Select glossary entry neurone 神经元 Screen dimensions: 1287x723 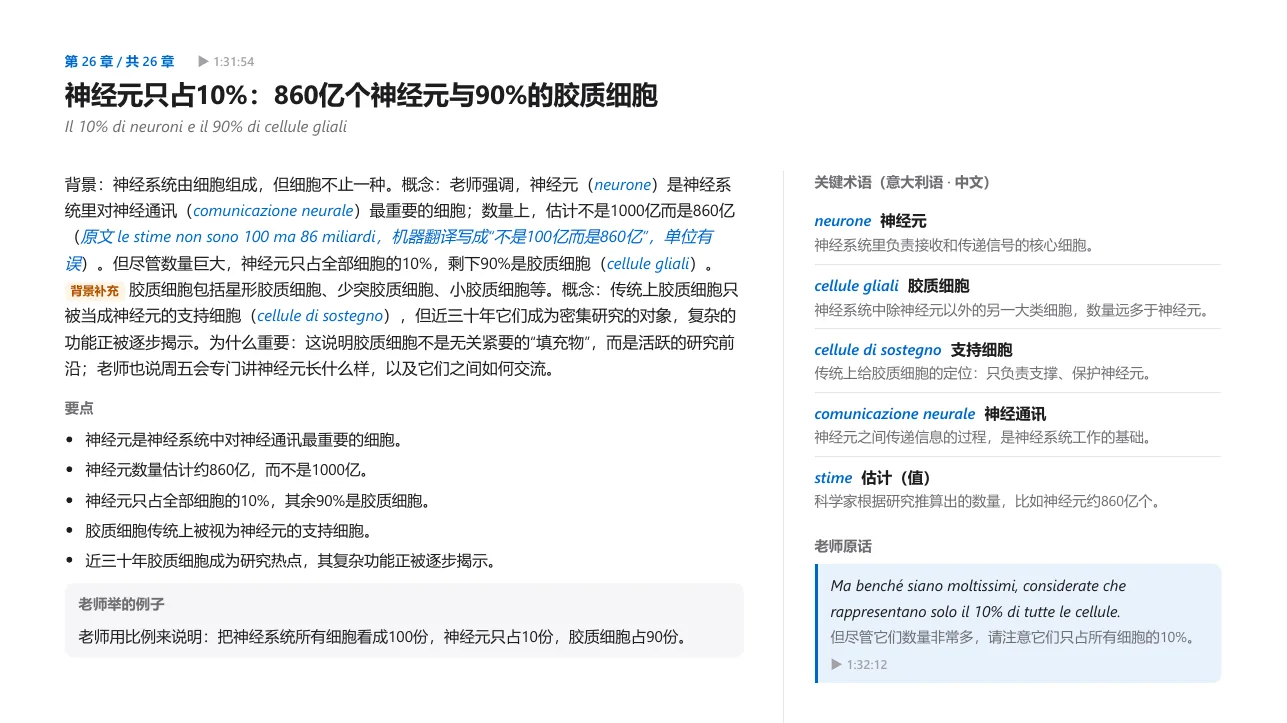(870, 221)
